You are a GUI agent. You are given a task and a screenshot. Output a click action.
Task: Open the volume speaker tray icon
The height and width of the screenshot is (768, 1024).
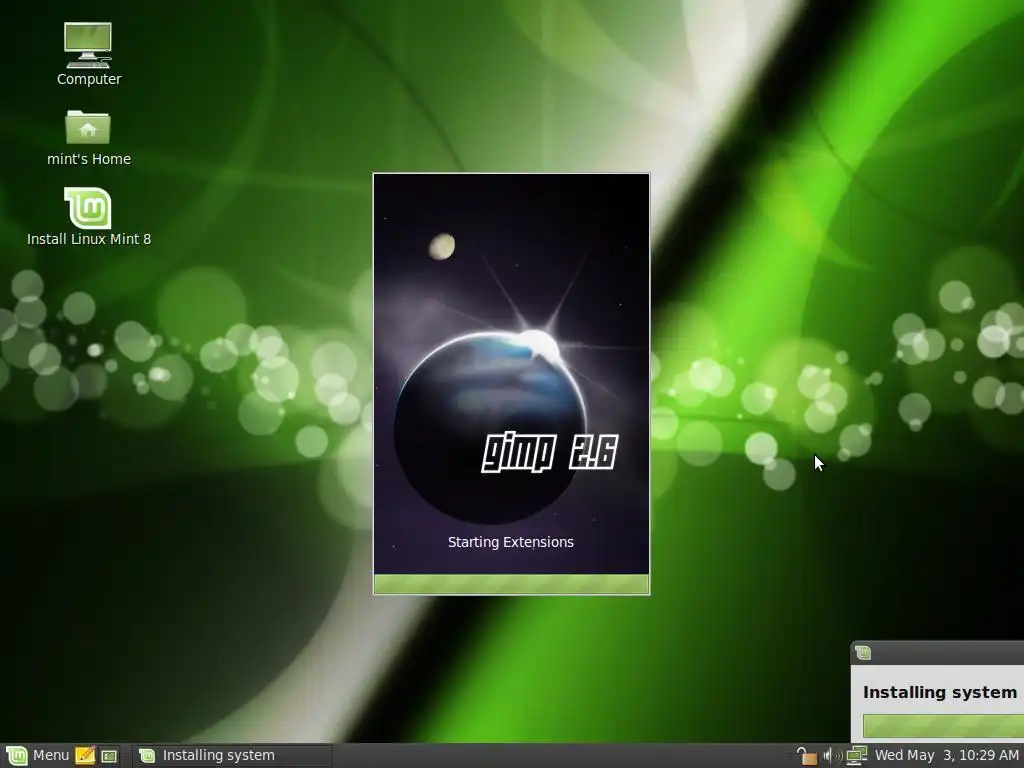point(831,756)
